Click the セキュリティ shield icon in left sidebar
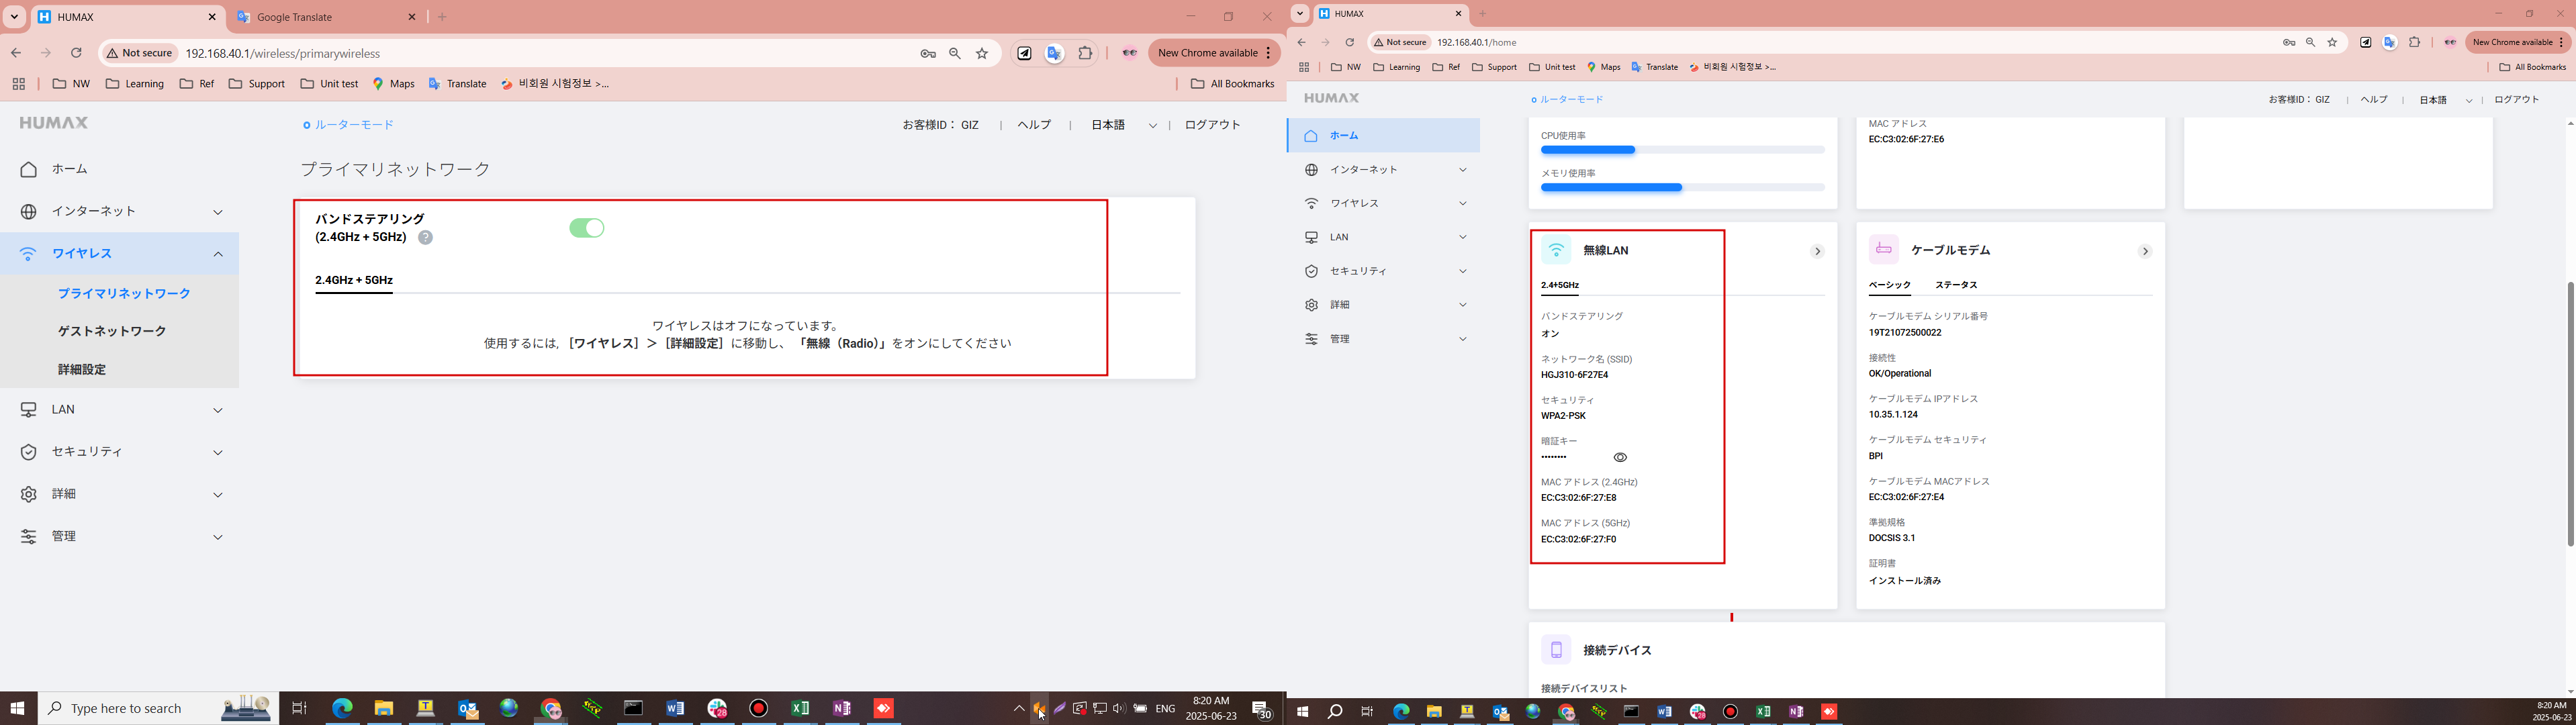 click(x=29, y=452)
